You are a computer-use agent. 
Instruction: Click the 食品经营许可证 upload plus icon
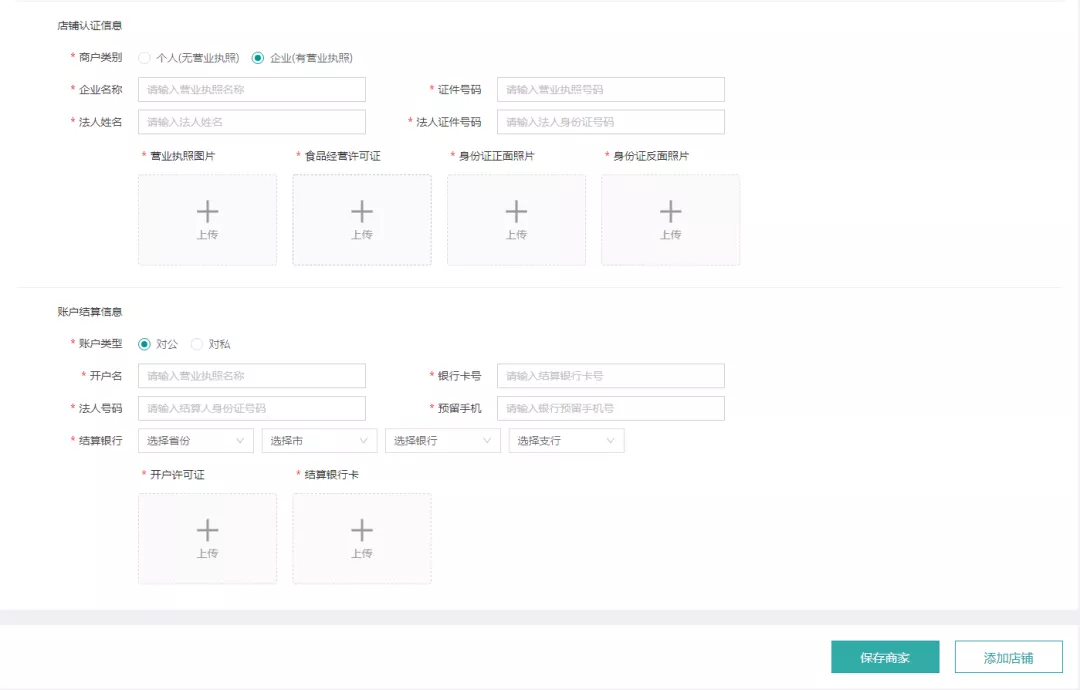coord(362,212)
